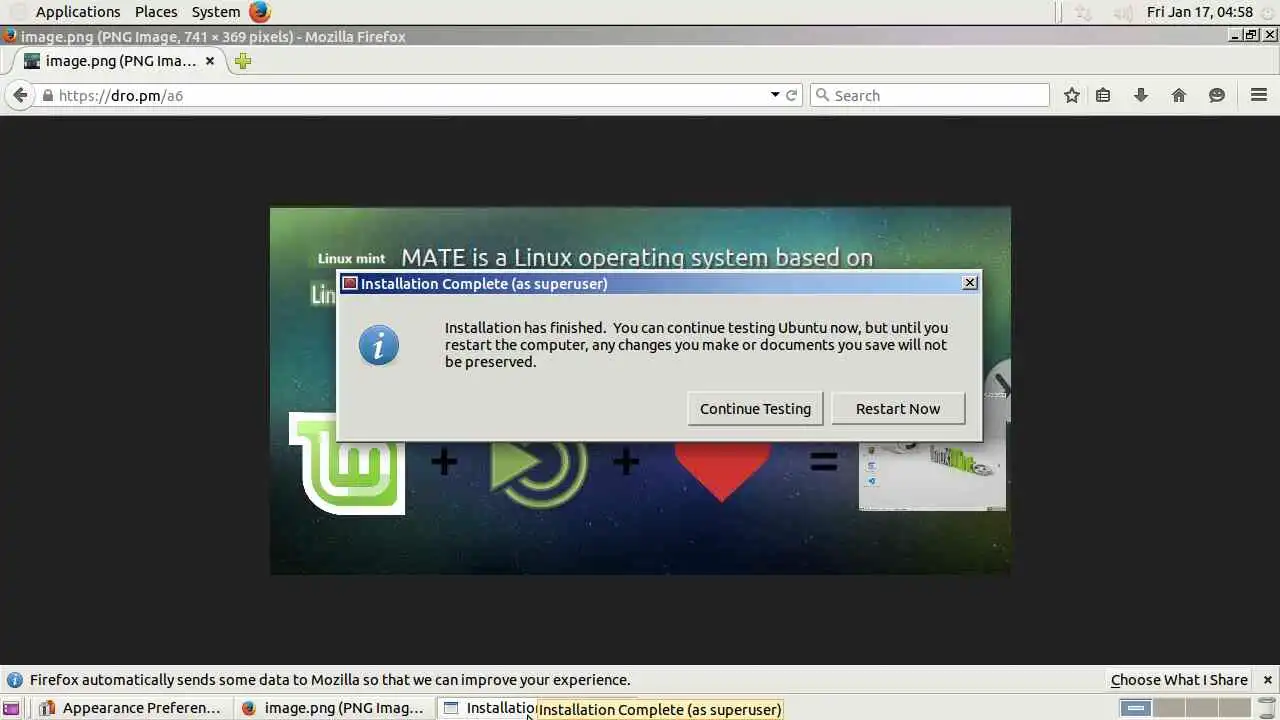Open the Hello chat smiley icon
1280x720 pixels.
tap(1217, 95)
